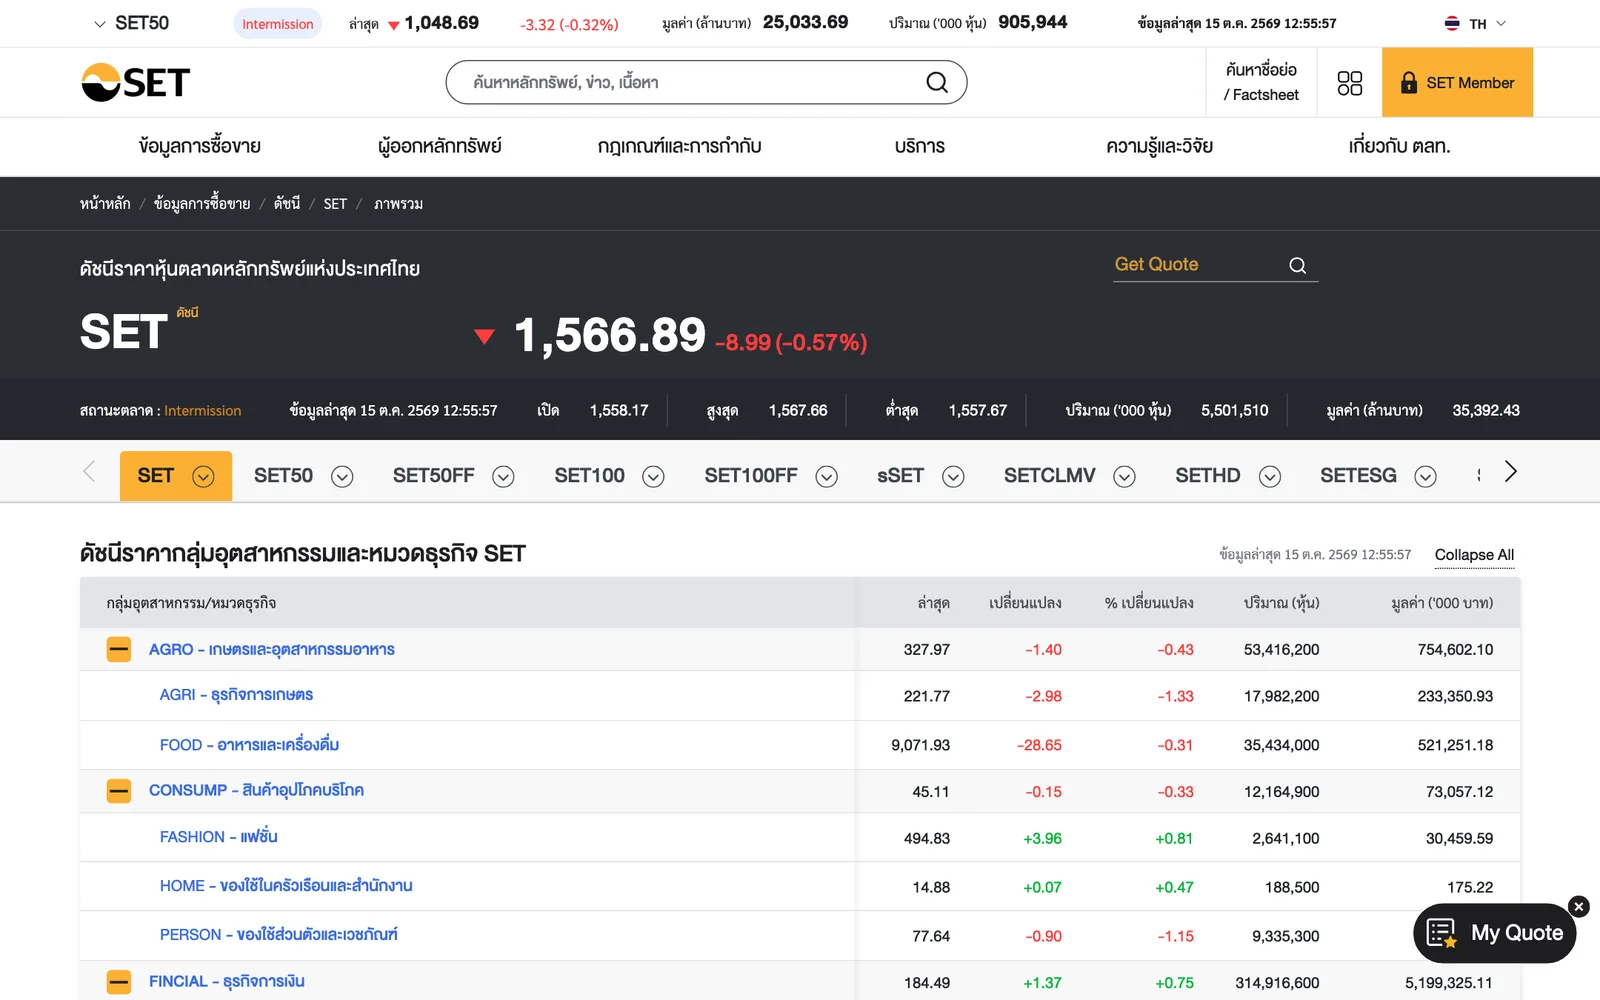The width and height of the screenshot is (1600, 1000).
Task: Expand the SET100FF tab dropdown chevron
Action: 826,477
